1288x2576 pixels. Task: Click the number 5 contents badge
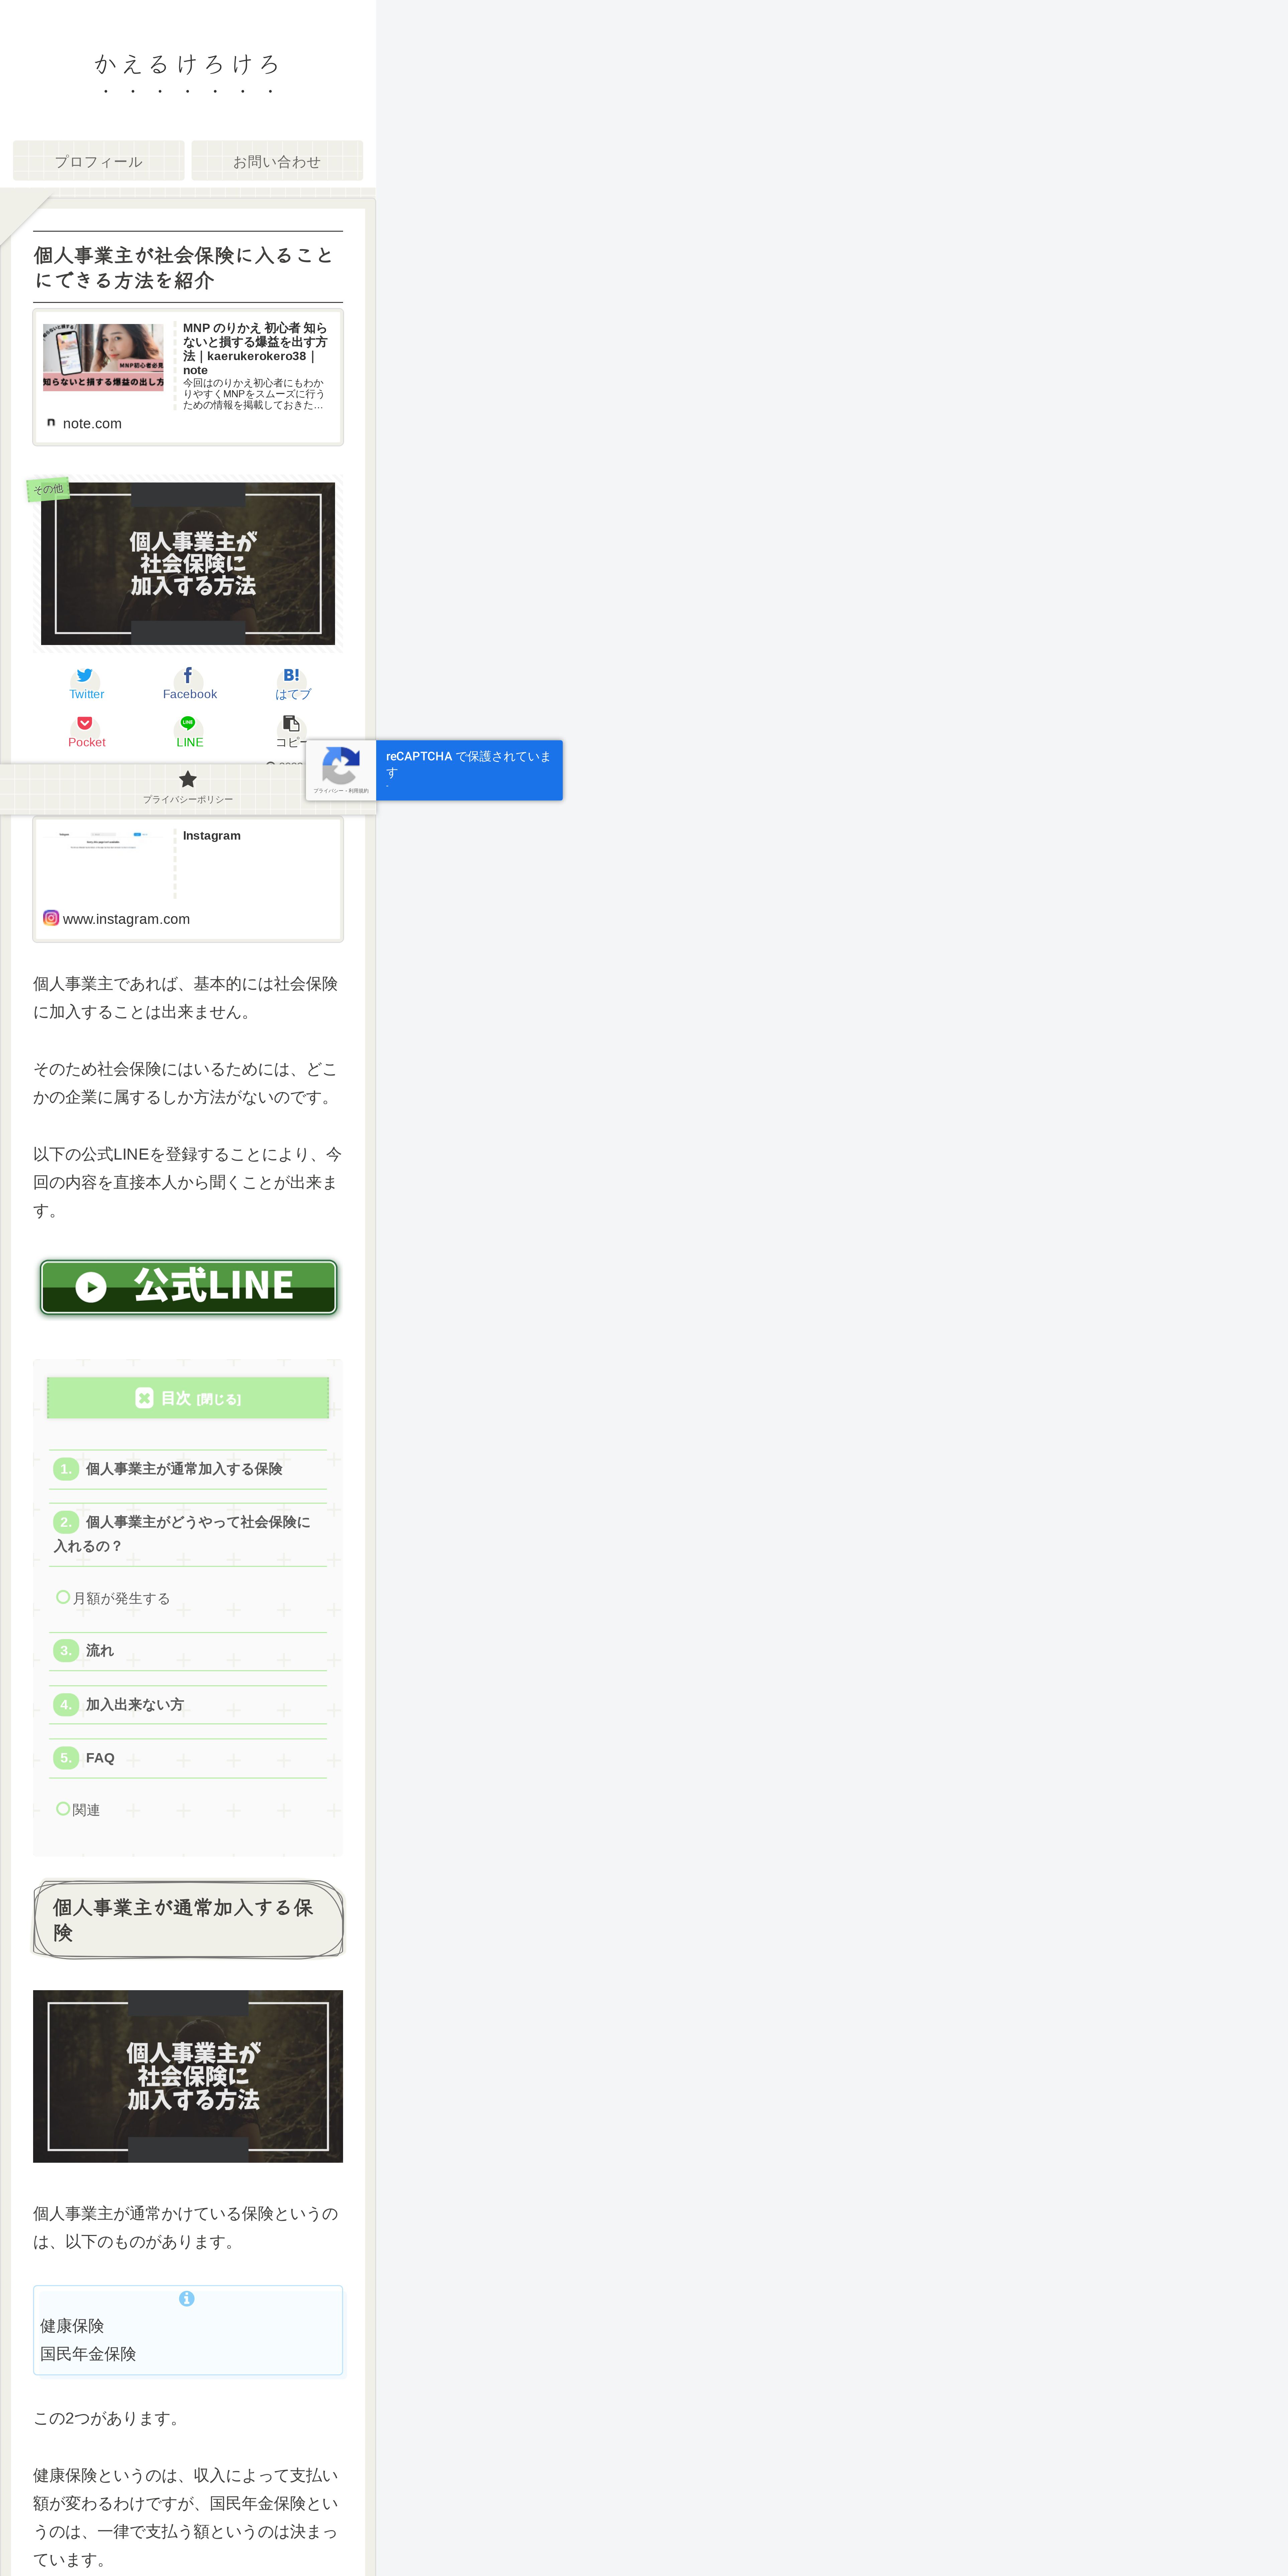(x=66, y=1758)
